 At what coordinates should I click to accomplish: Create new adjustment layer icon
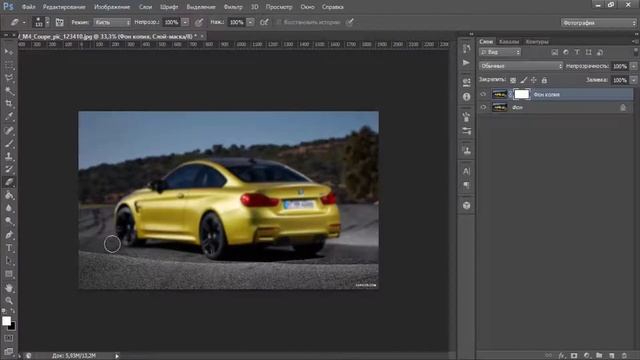point(587,356)
